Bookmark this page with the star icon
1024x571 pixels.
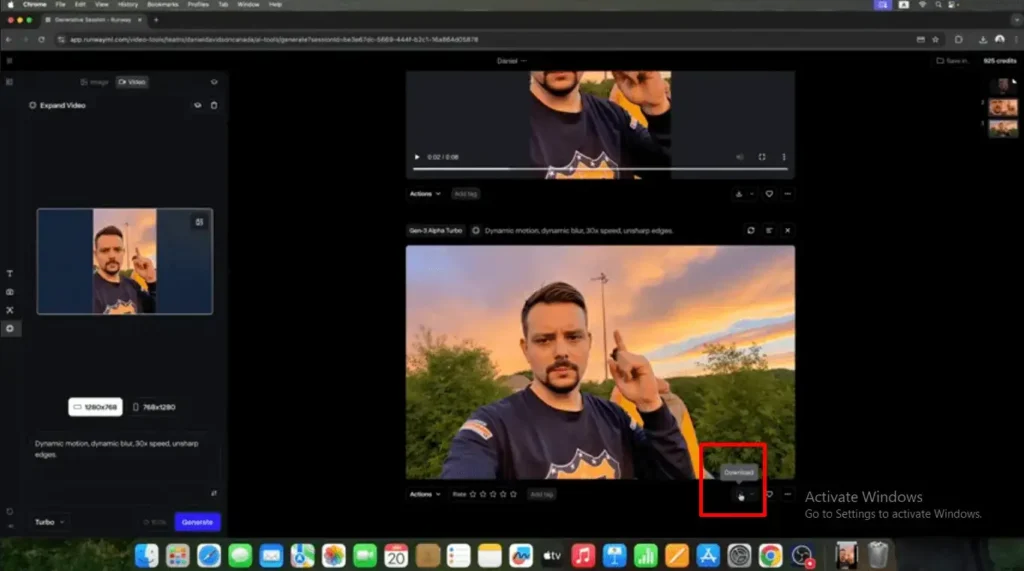(x=935, y=40)
